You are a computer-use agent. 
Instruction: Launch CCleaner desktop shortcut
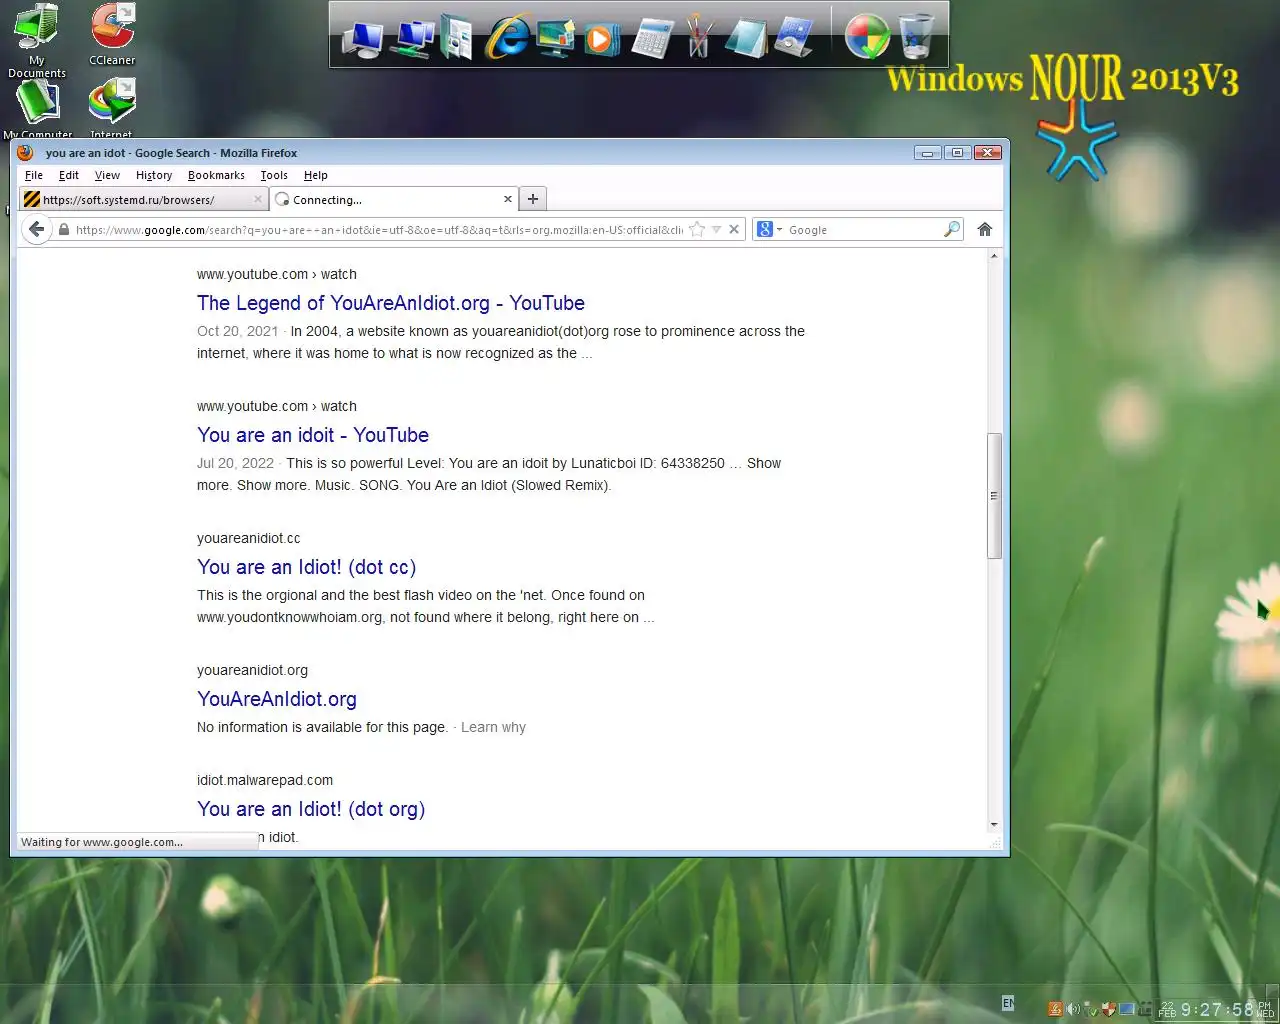click(112, 35)
